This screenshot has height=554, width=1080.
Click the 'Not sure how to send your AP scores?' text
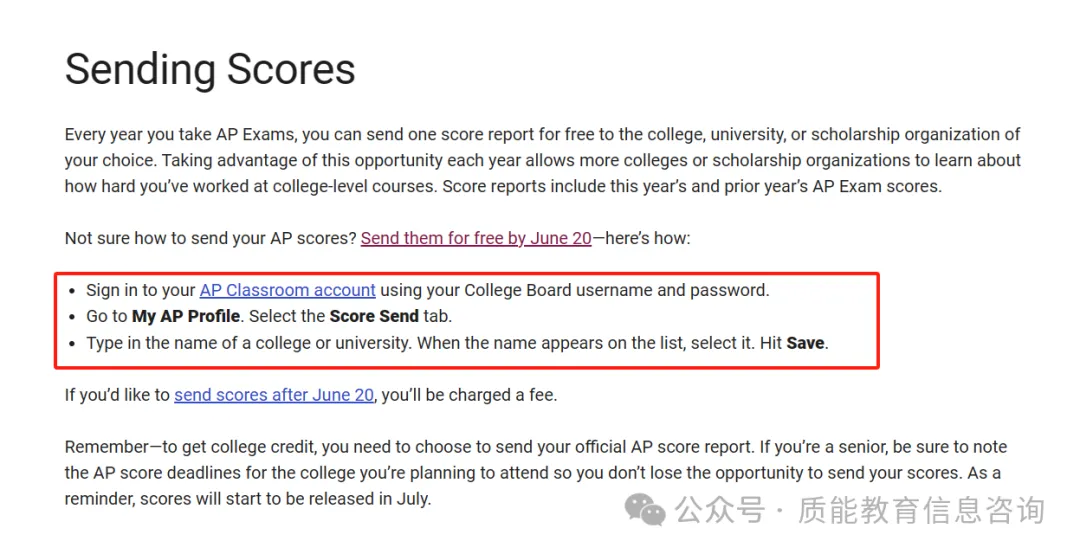(211, 238)
